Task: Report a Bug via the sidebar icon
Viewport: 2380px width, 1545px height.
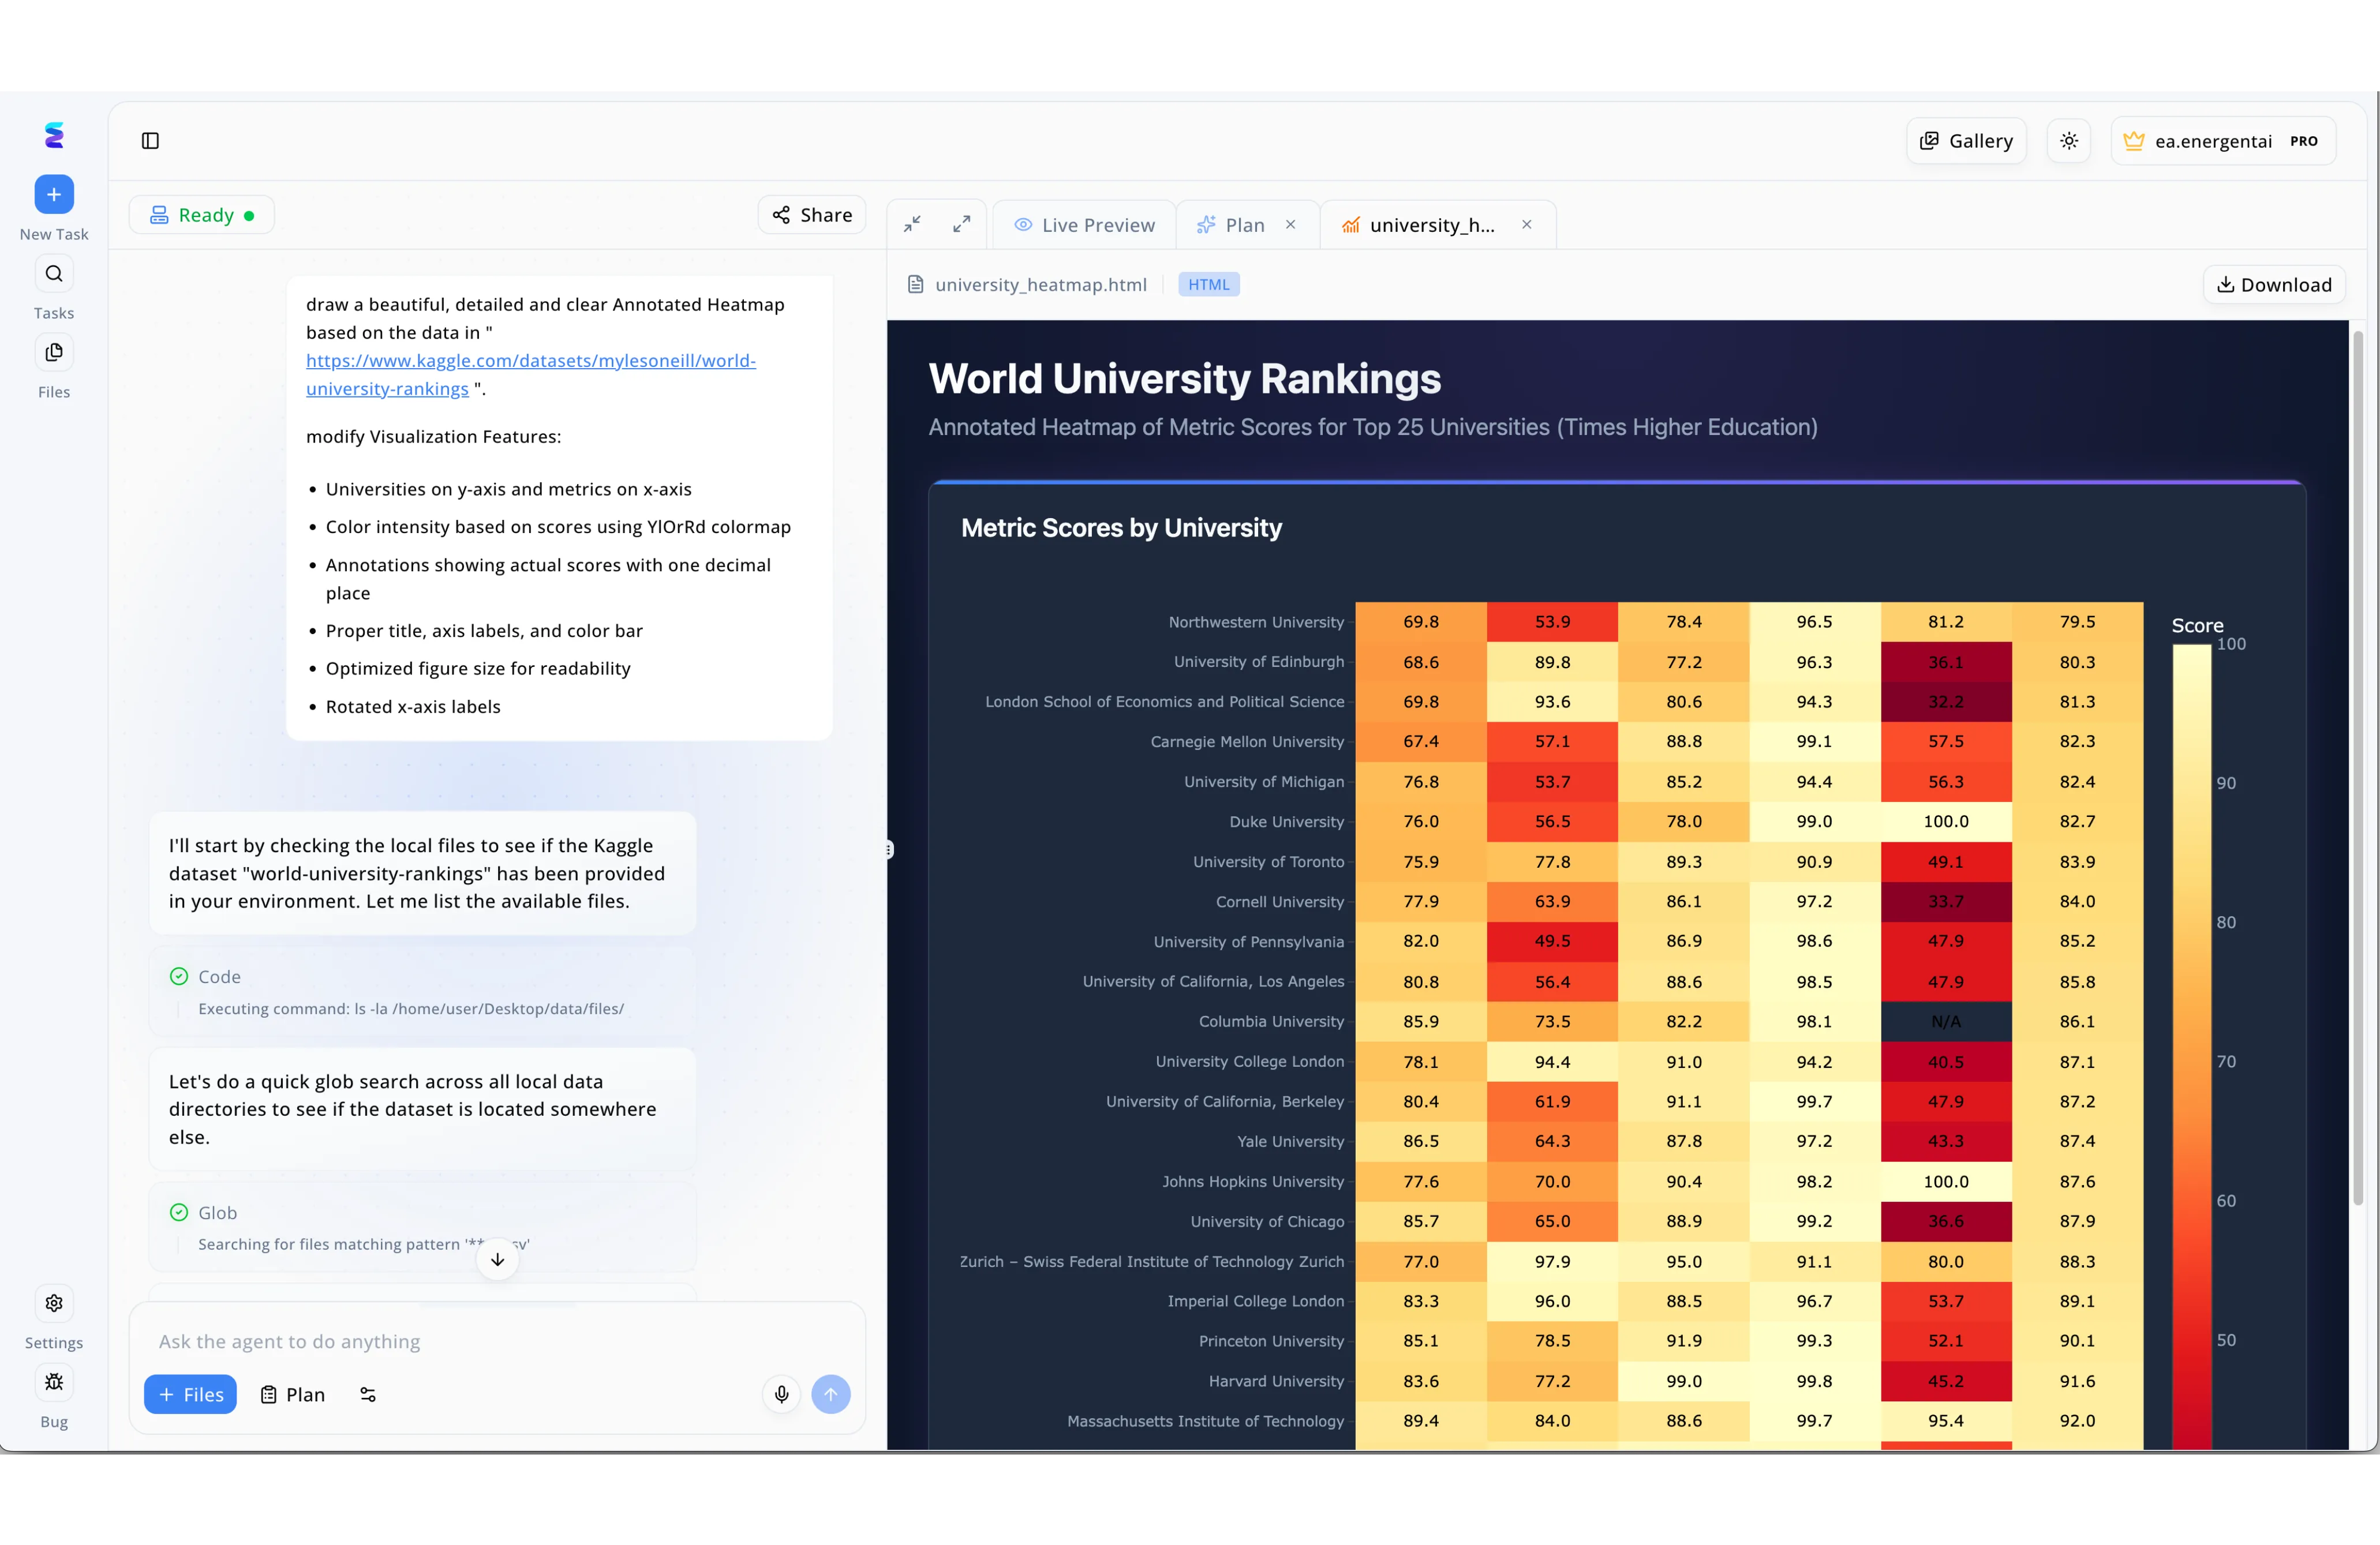Action: [x=53, y=1382]
